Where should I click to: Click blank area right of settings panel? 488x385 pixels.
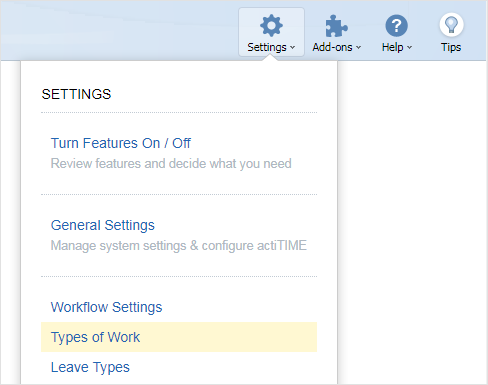412,220
